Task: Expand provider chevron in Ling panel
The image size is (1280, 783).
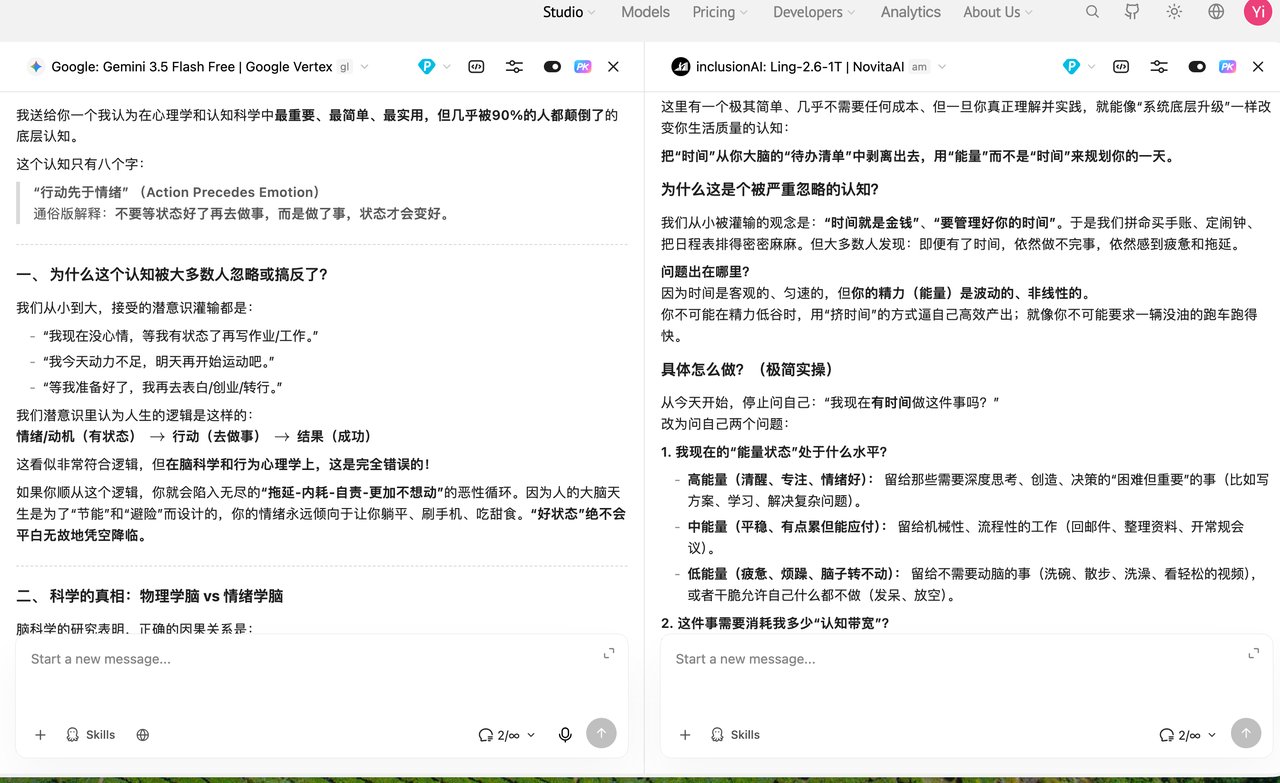Action: pyautogui.click(x=1091, y=67)
